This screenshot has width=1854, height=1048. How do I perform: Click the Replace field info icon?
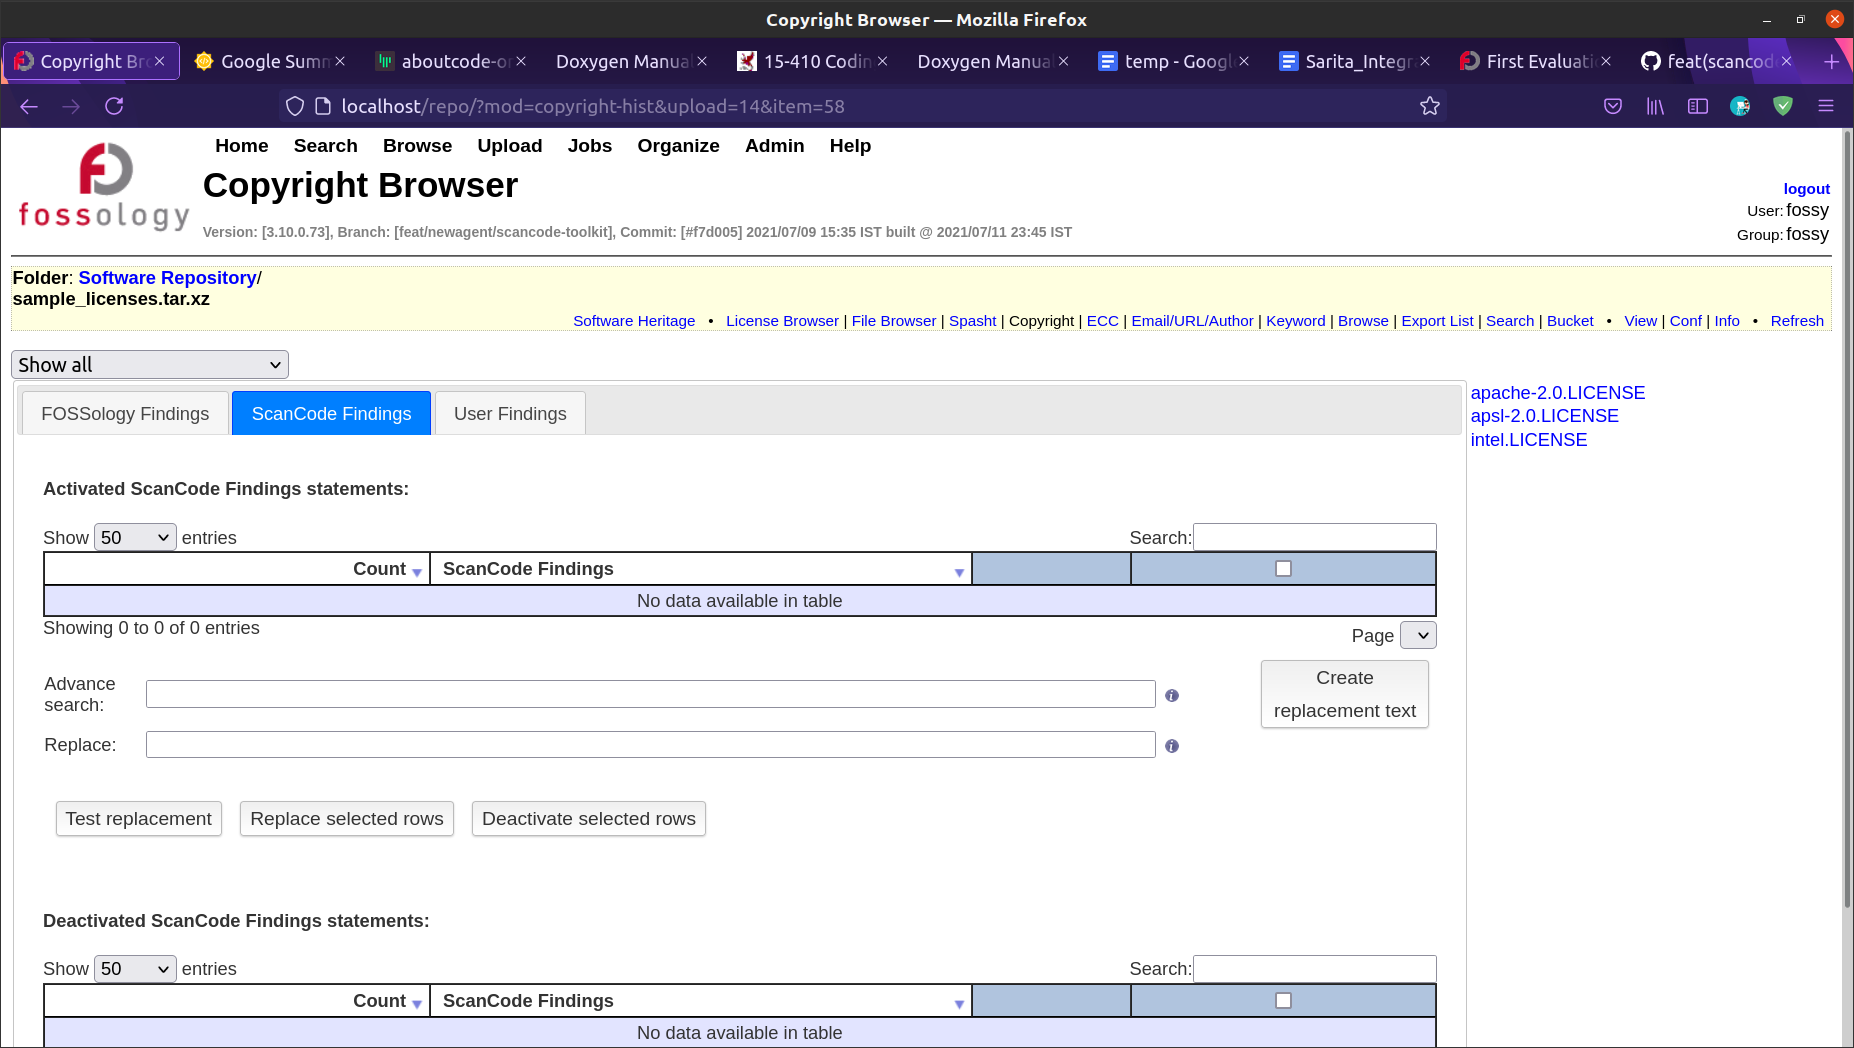(1172, 746)
